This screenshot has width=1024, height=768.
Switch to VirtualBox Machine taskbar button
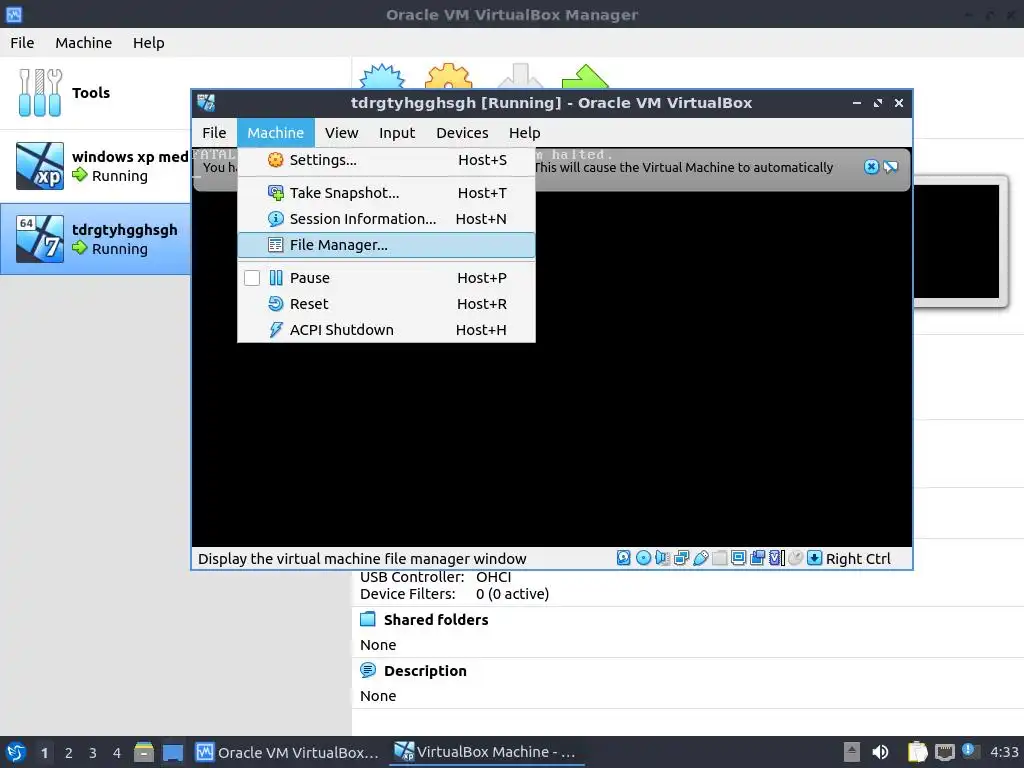pyautogui.click(x=487, y=752)
